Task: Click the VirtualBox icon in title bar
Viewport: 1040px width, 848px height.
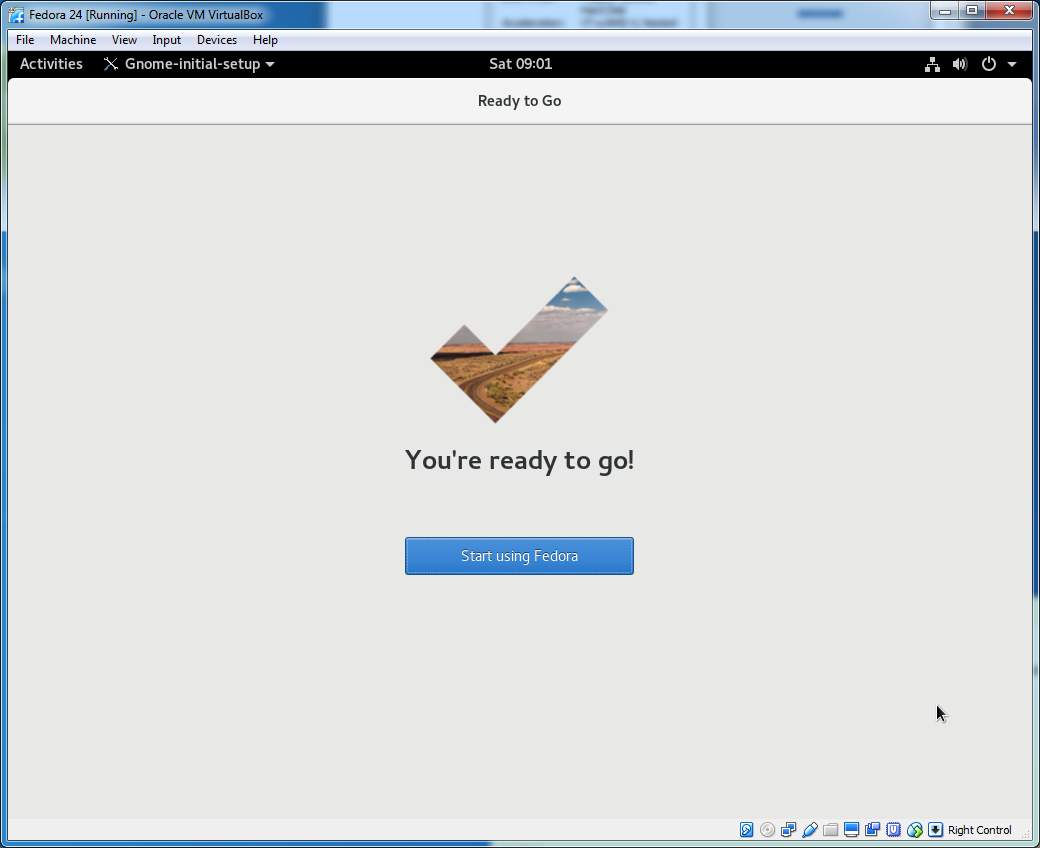Action: click(x=16, y=14)
